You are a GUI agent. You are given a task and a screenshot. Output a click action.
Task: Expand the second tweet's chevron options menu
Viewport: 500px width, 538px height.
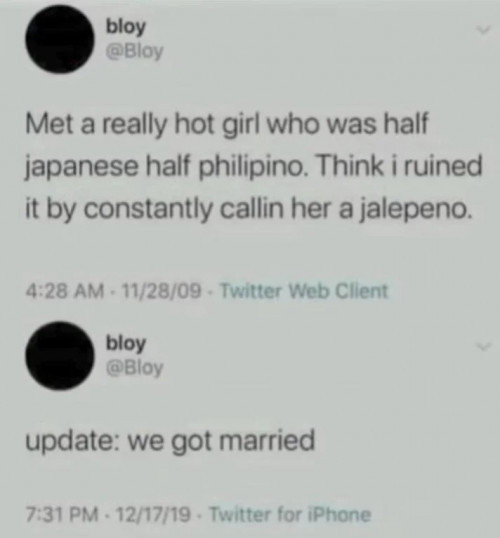click(484, 347)
